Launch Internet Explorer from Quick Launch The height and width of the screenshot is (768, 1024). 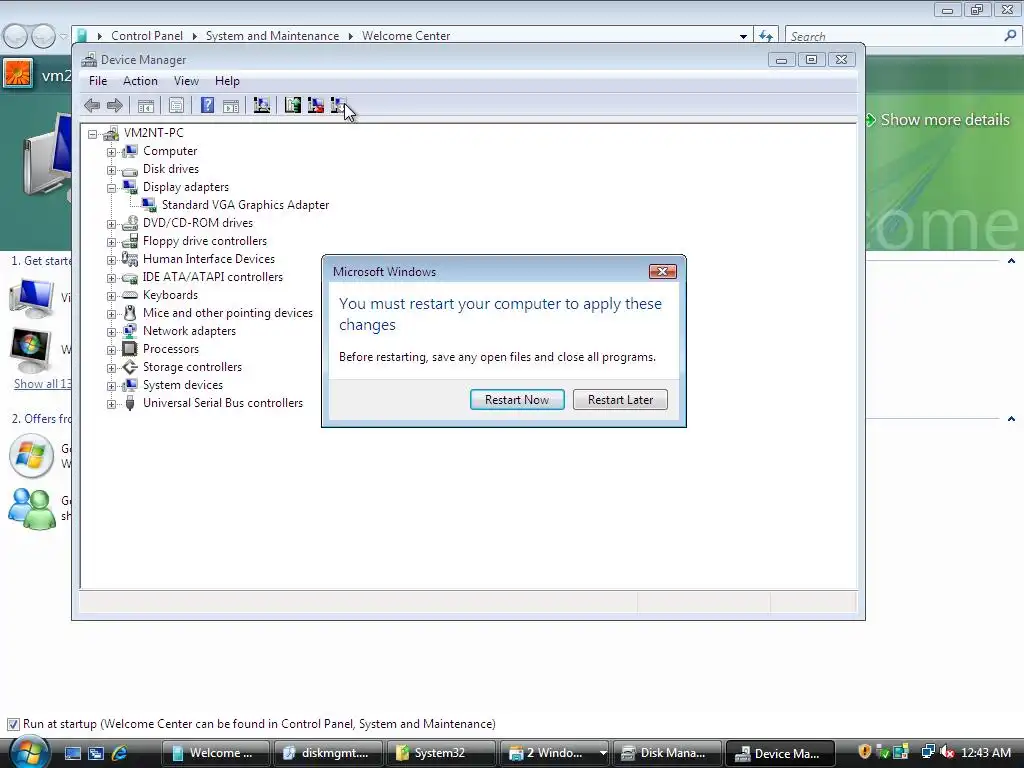pyautogui.click(x=120, y=753)
